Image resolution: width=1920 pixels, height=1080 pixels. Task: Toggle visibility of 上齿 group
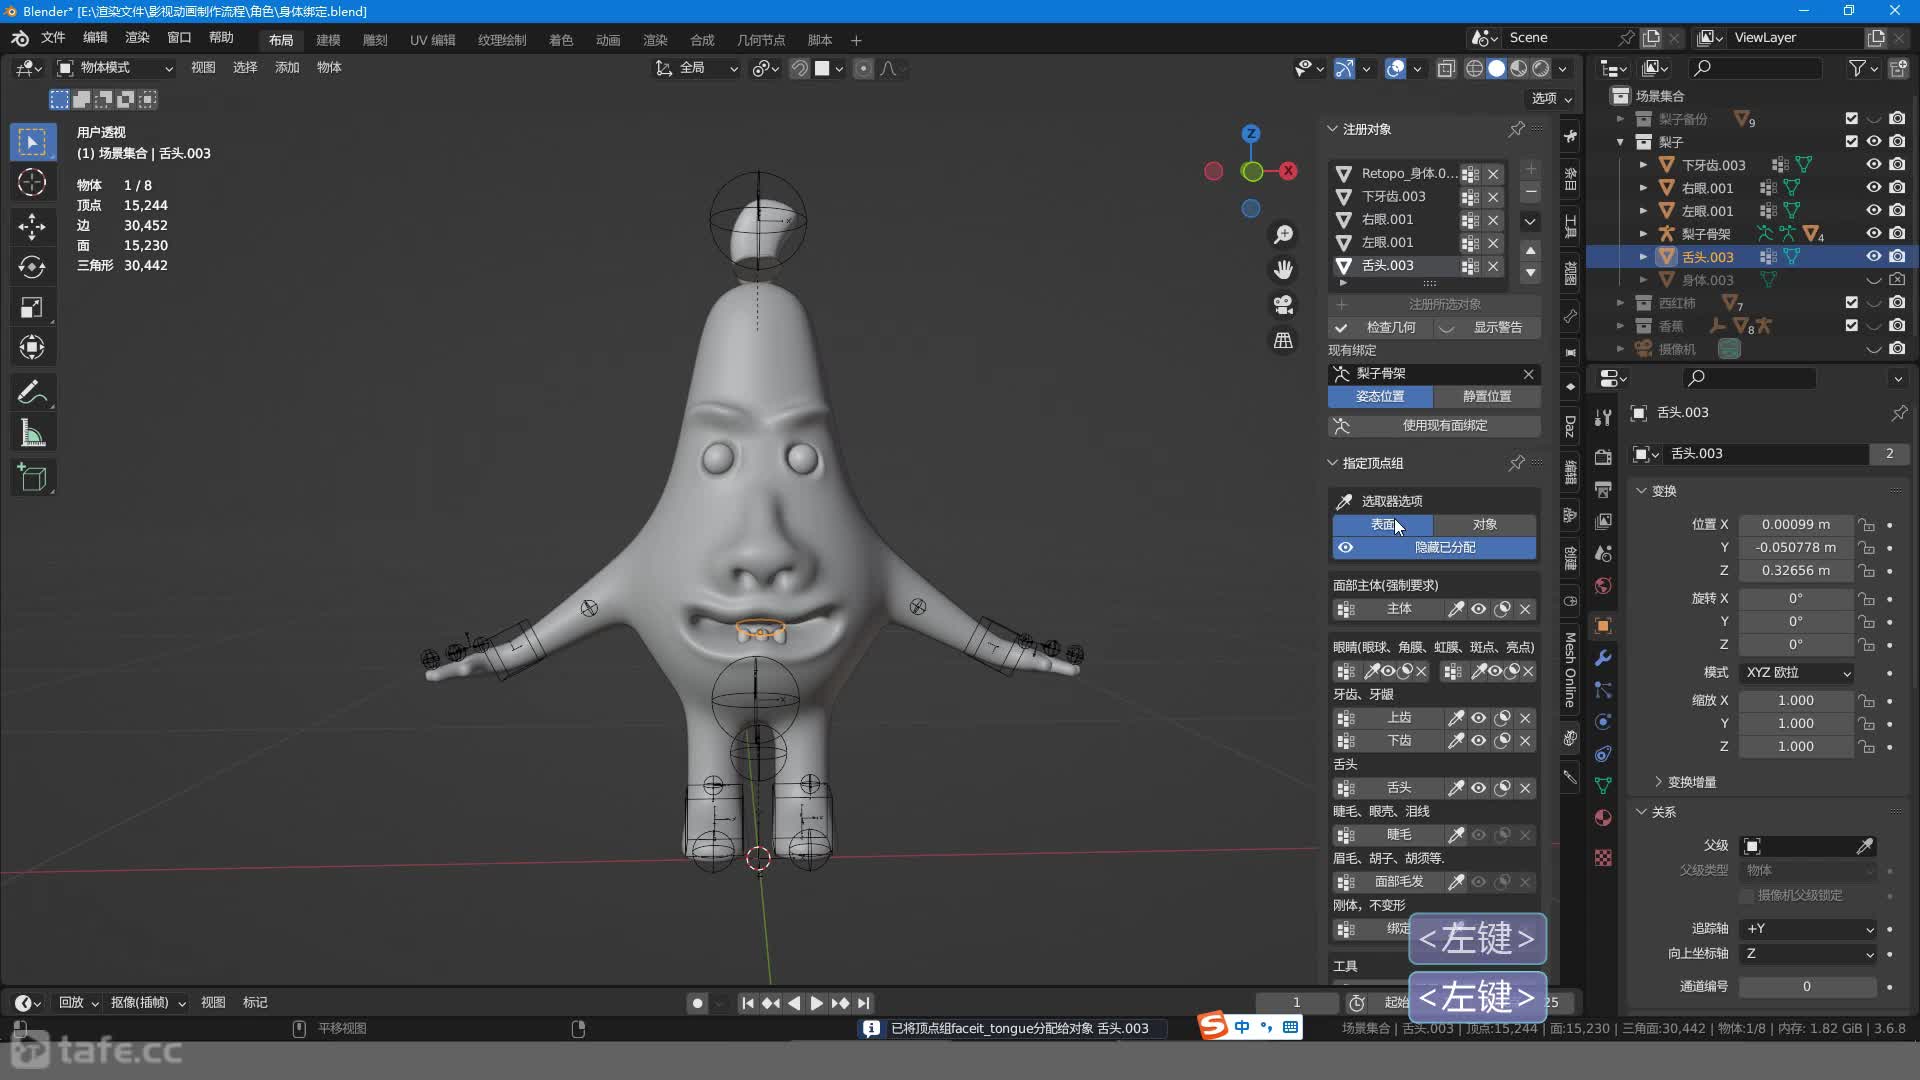click(1478, 718)
